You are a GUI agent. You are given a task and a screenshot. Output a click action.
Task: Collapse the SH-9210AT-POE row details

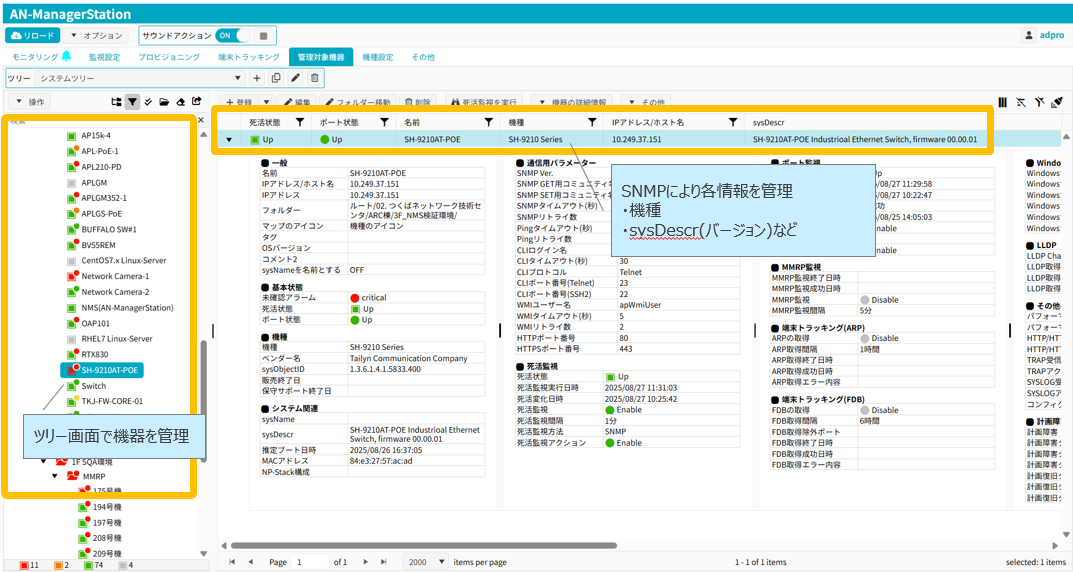(x=229, y=140)
